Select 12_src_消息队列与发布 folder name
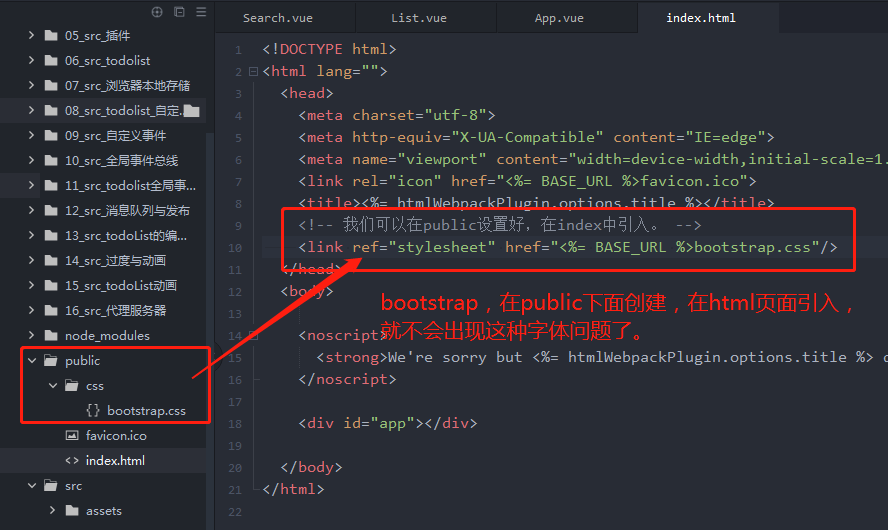The height and width of the screenshot is (530, 888). click(127, 211)
